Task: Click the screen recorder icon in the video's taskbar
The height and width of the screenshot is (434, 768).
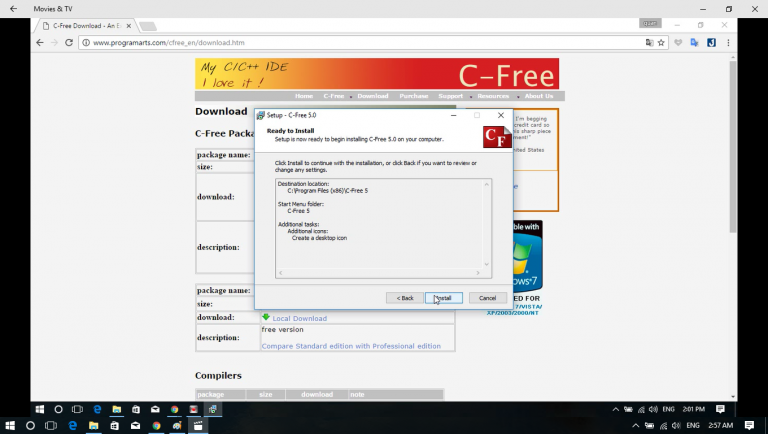Action: pos(193,409)
